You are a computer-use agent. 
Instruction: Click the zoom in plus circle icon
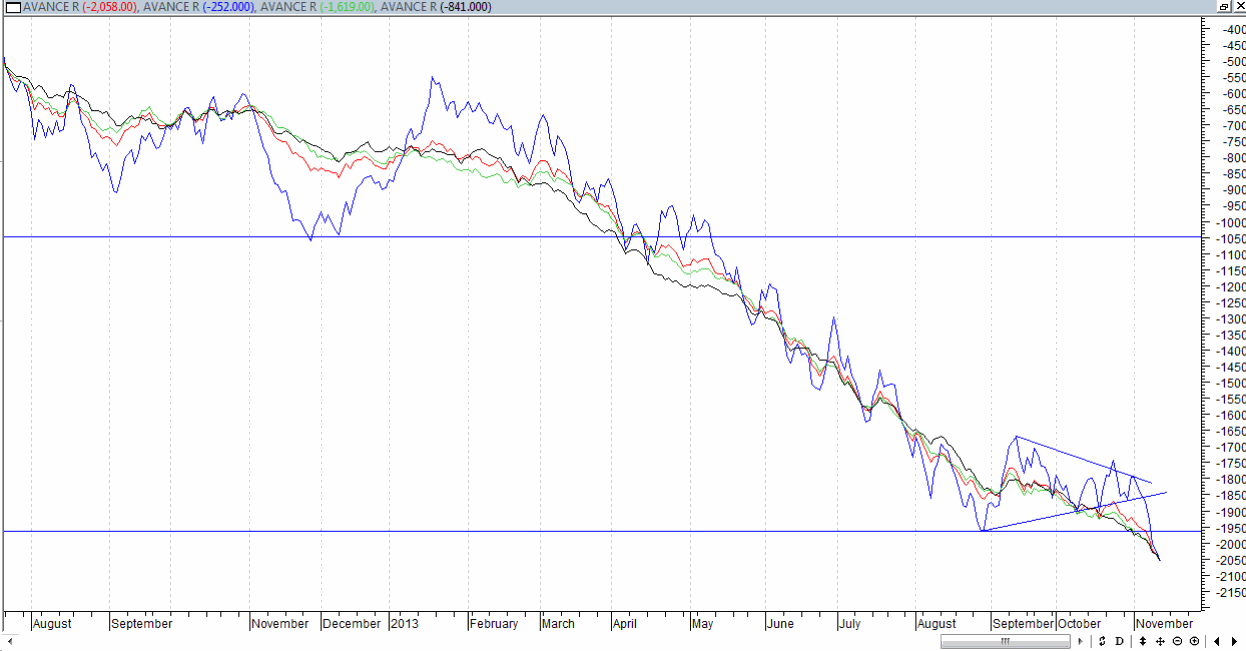pyautogui.click(x=1195, y=640)
